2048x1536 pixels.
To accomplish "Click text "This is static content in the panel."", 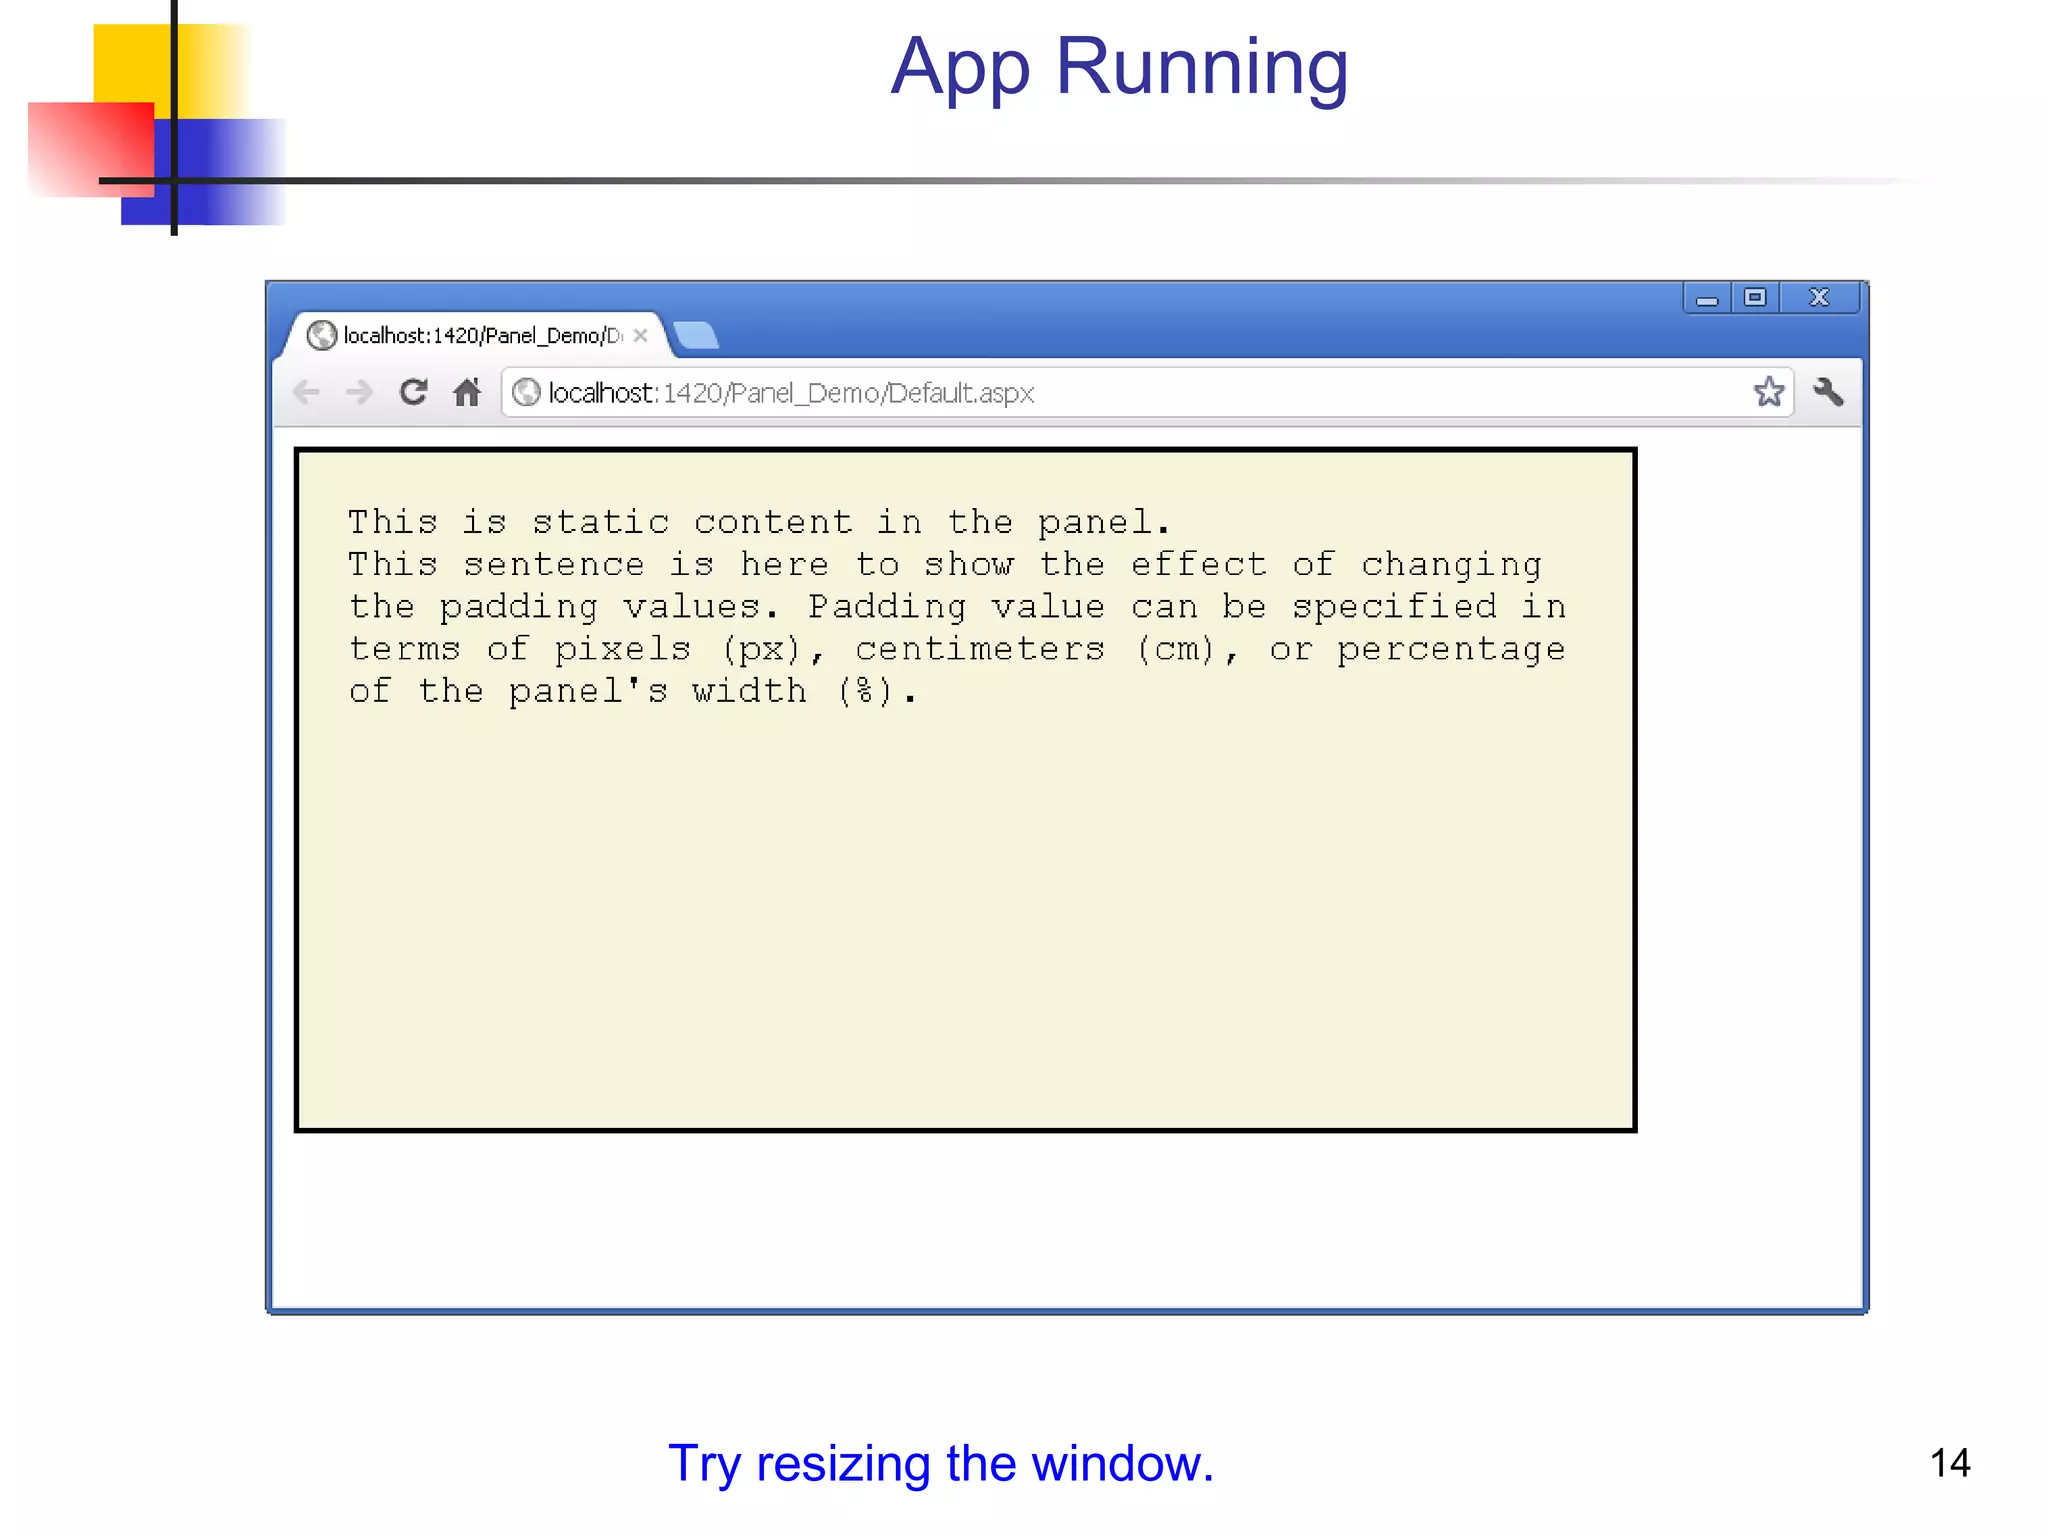I will pyautogui.click(x=759, y=522).
